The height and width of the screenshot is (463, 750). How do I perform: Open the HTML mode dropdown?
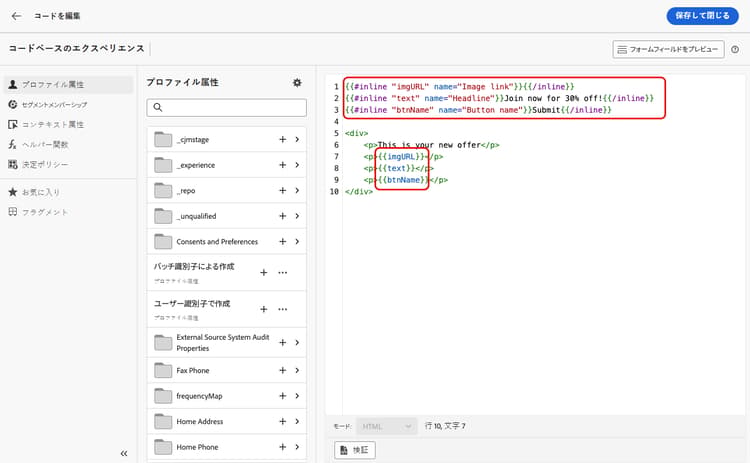point(386,426)
